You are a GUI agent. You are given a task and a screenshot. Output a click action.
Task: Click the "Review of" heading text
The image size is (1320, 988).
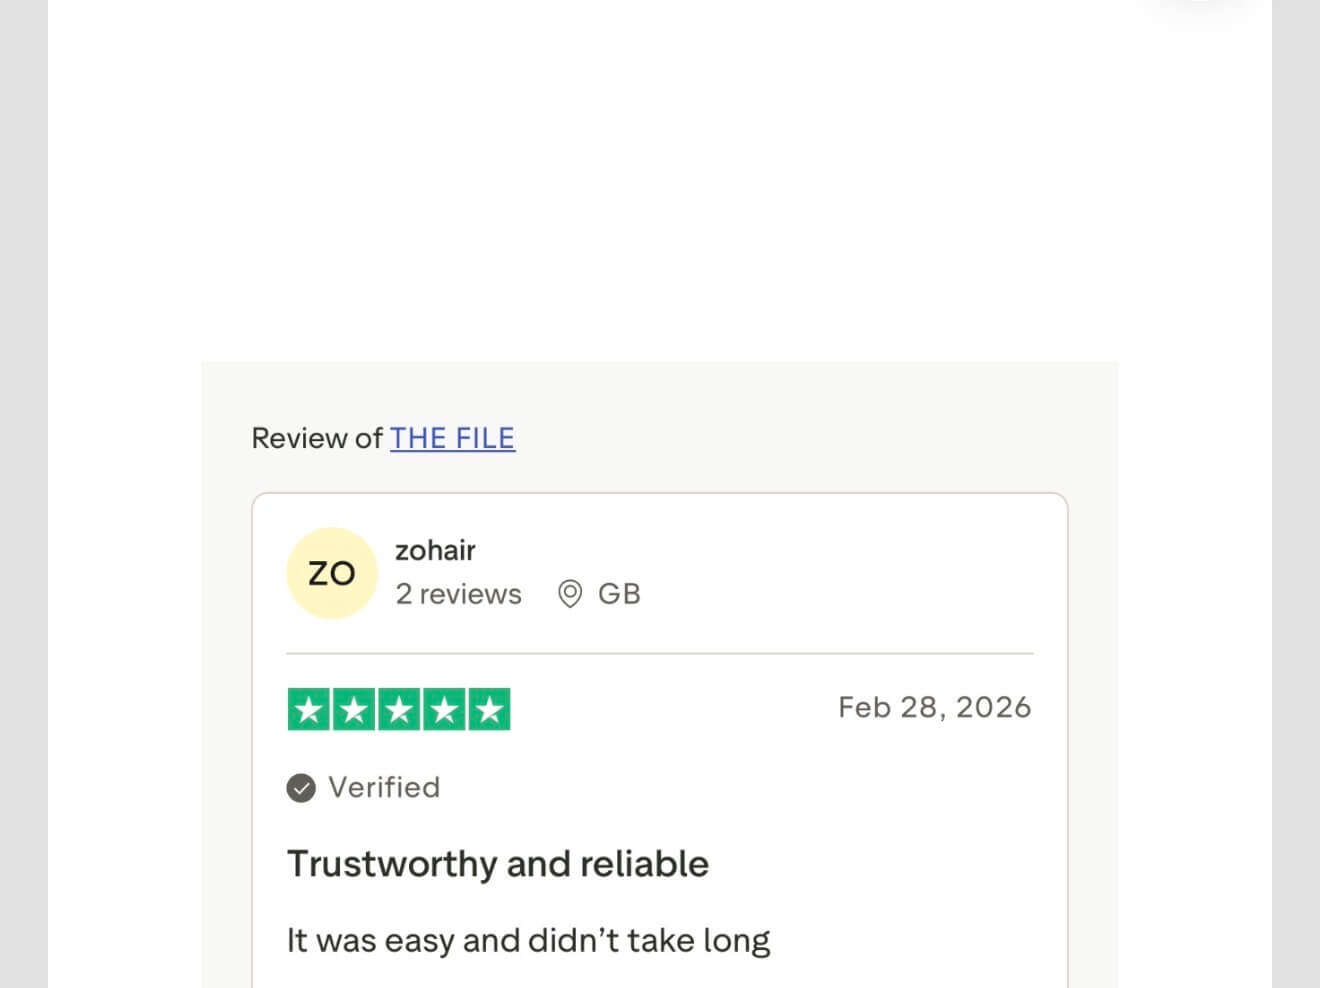coord(316,438)
